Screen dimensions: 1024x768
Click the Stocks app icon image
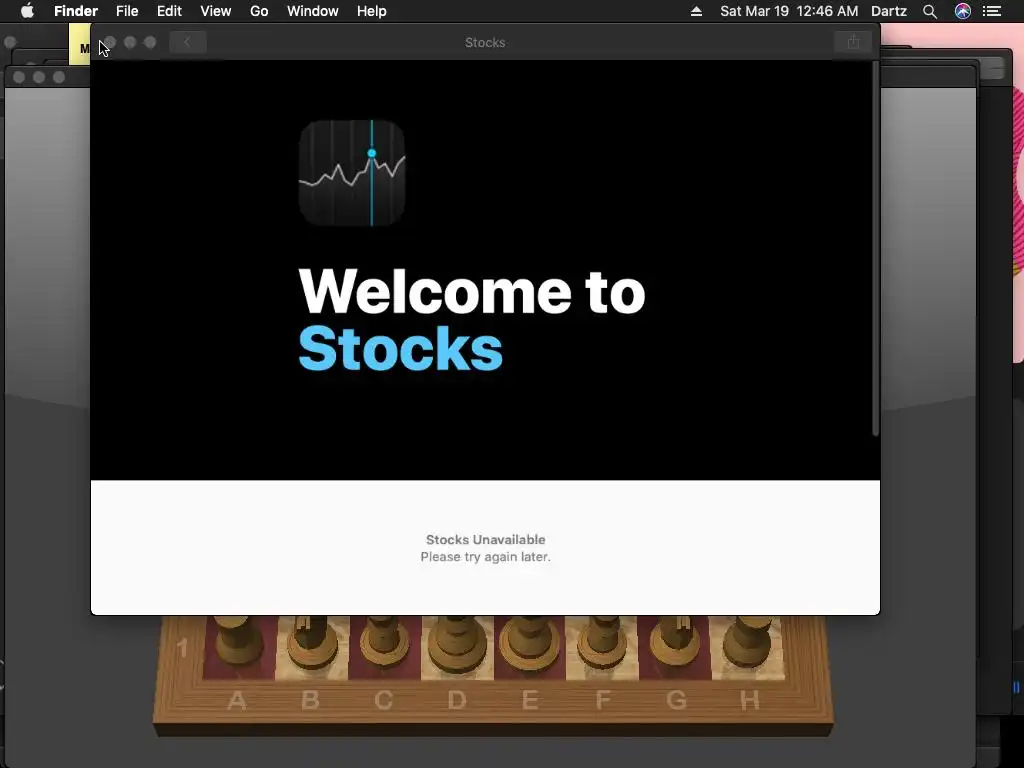point(352,173)
